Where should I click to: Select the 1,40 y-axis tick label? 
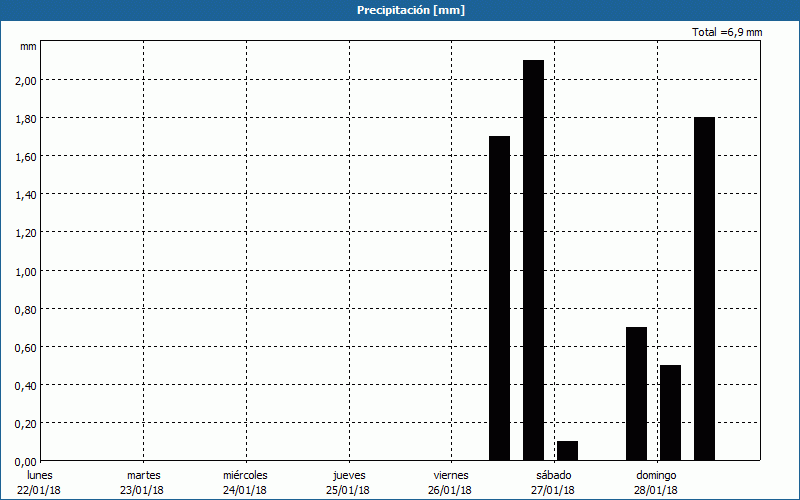tap(26, 194)
